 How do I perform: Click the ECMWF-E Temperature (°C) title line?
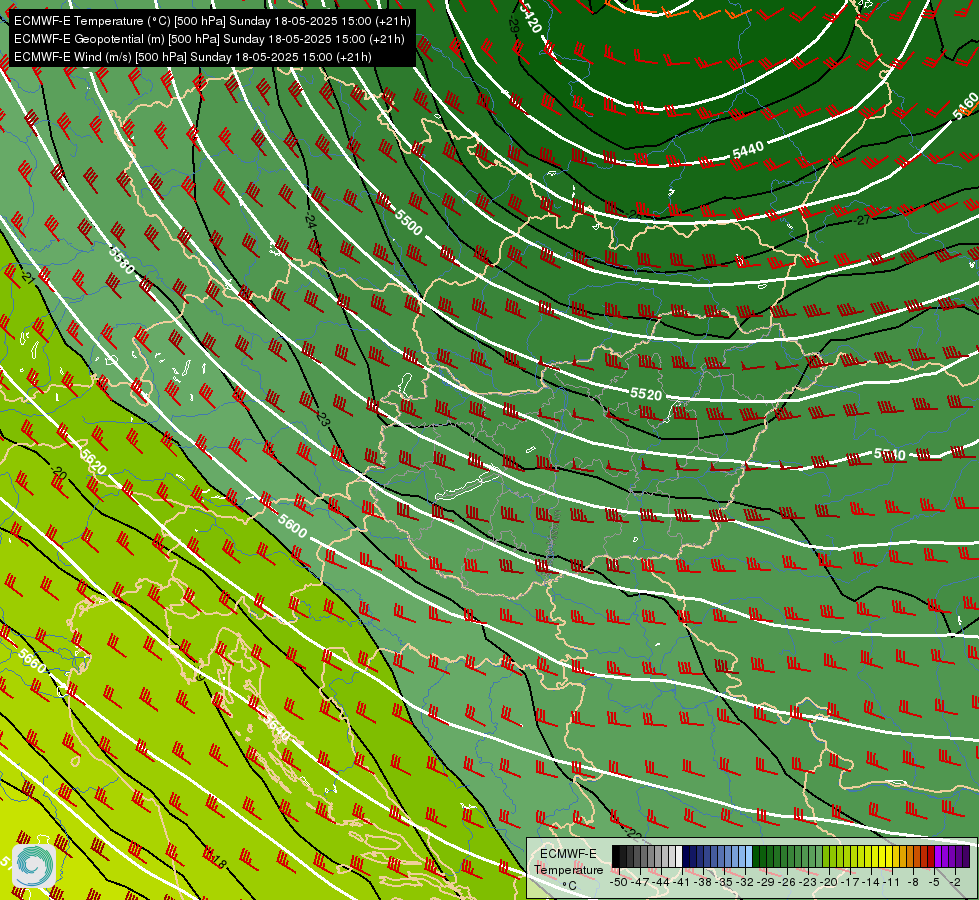[x=212, y=21]
